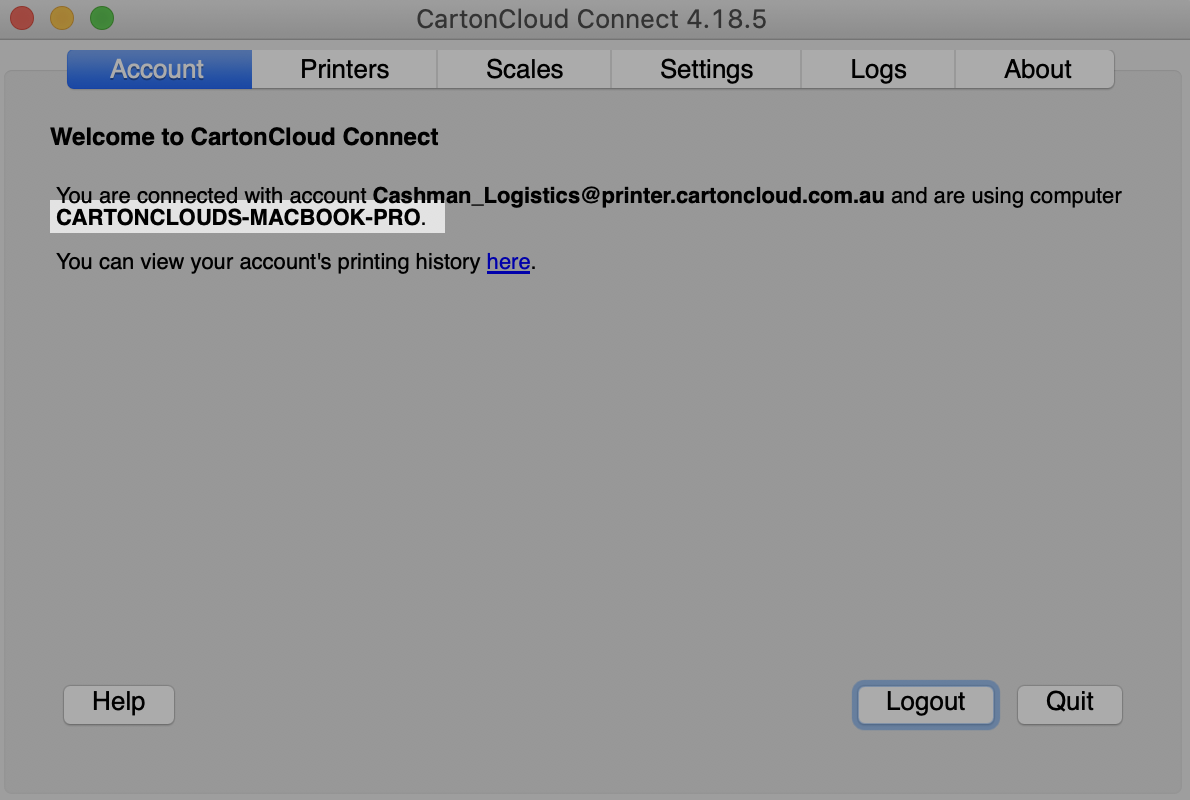Open printing history via the 'here' link
1190x800 pixels.
click(508, 262)
